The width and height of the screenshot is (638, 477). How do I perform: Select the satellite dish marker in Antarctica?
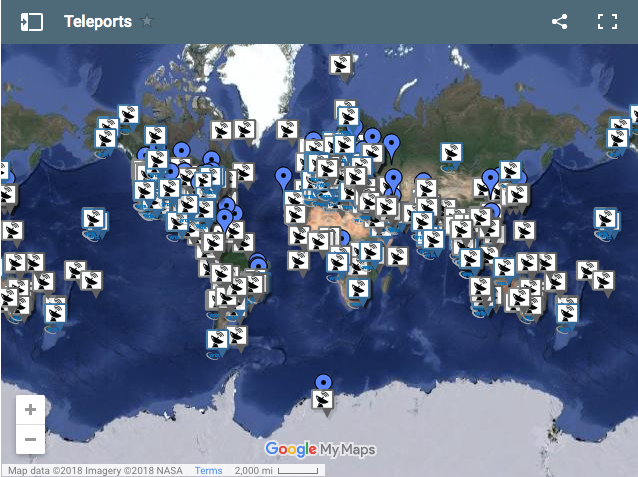[x=323, y=401]
